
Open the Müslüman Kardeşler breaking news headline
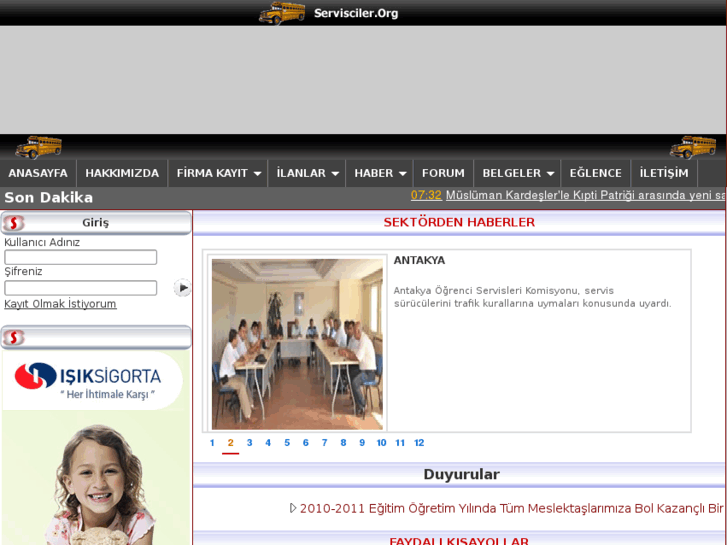tap(586, 195)
